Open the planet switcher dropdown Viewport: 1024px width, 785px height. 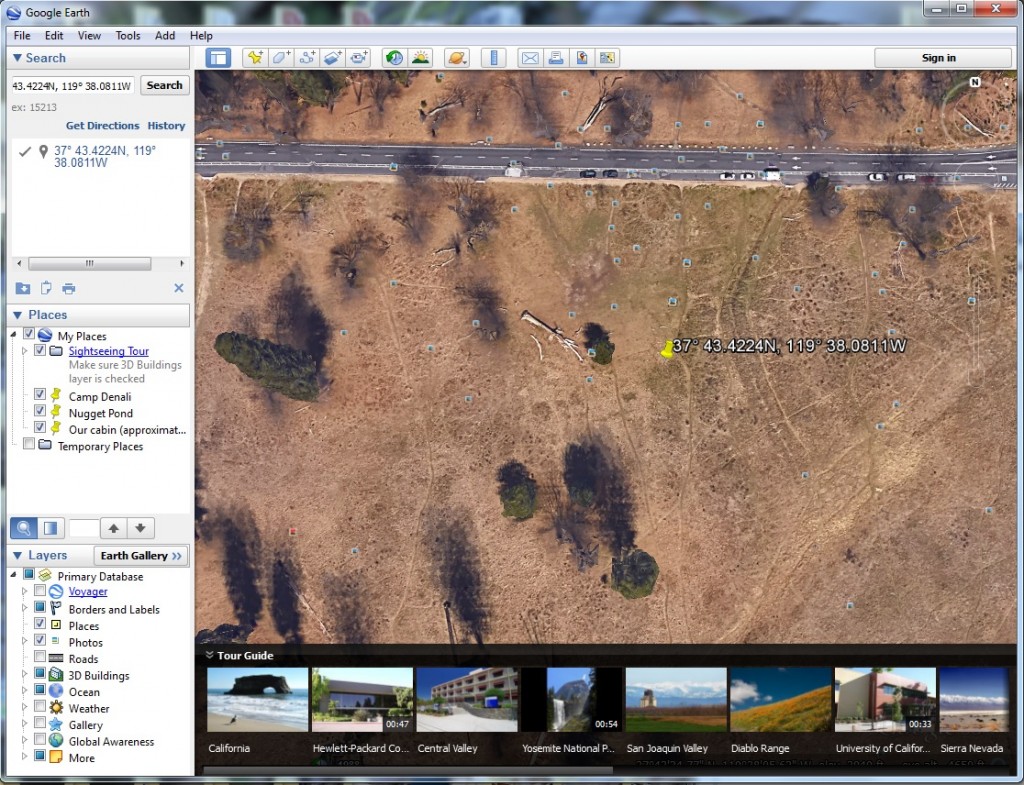[457, 57]
